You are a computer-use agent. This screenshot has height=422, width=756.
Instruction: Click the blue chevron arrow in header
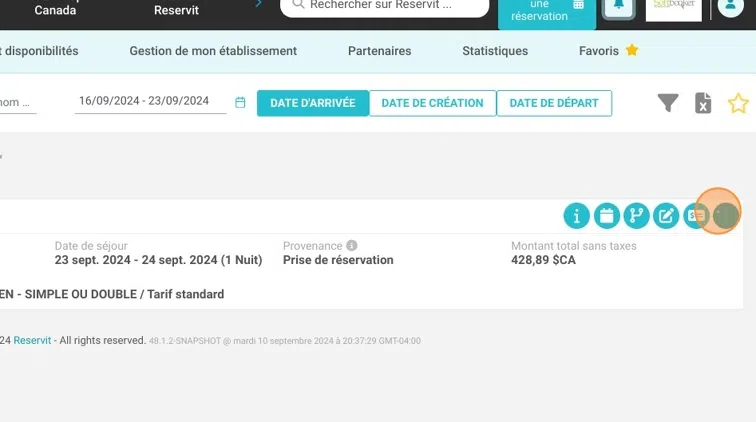click(x=259, y=4)
